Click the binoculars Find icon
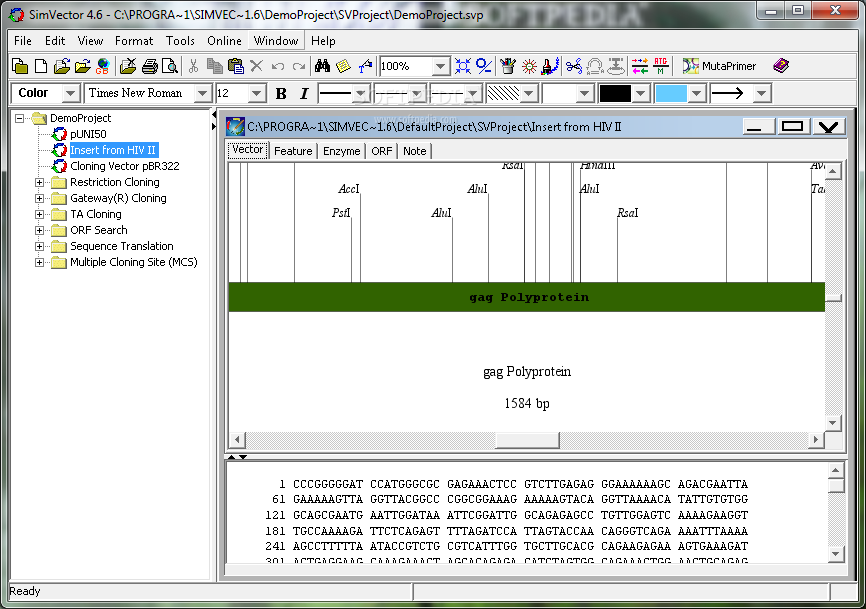866x609 pixels. coord(323,66)
